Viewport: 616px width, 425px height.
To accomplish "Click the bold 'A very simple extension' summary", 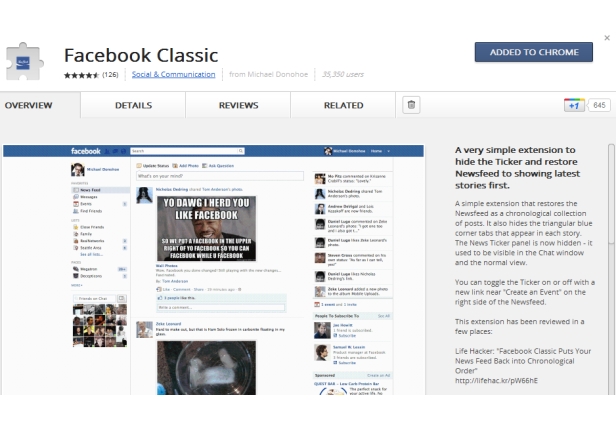I will click(517, 168).
